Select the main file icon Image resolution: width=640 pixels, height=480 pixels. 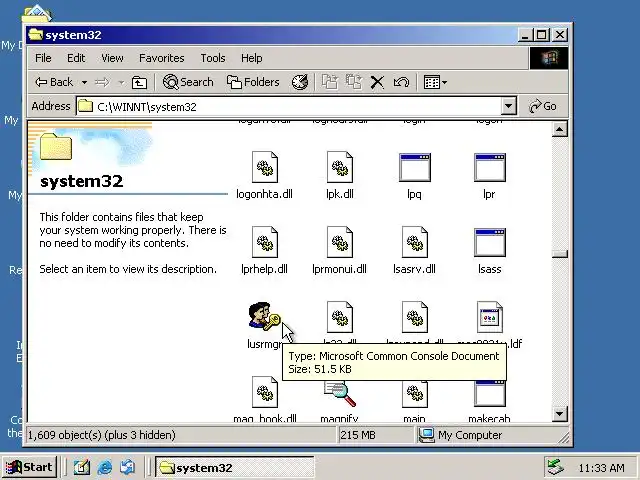click(x=415, y=394)
